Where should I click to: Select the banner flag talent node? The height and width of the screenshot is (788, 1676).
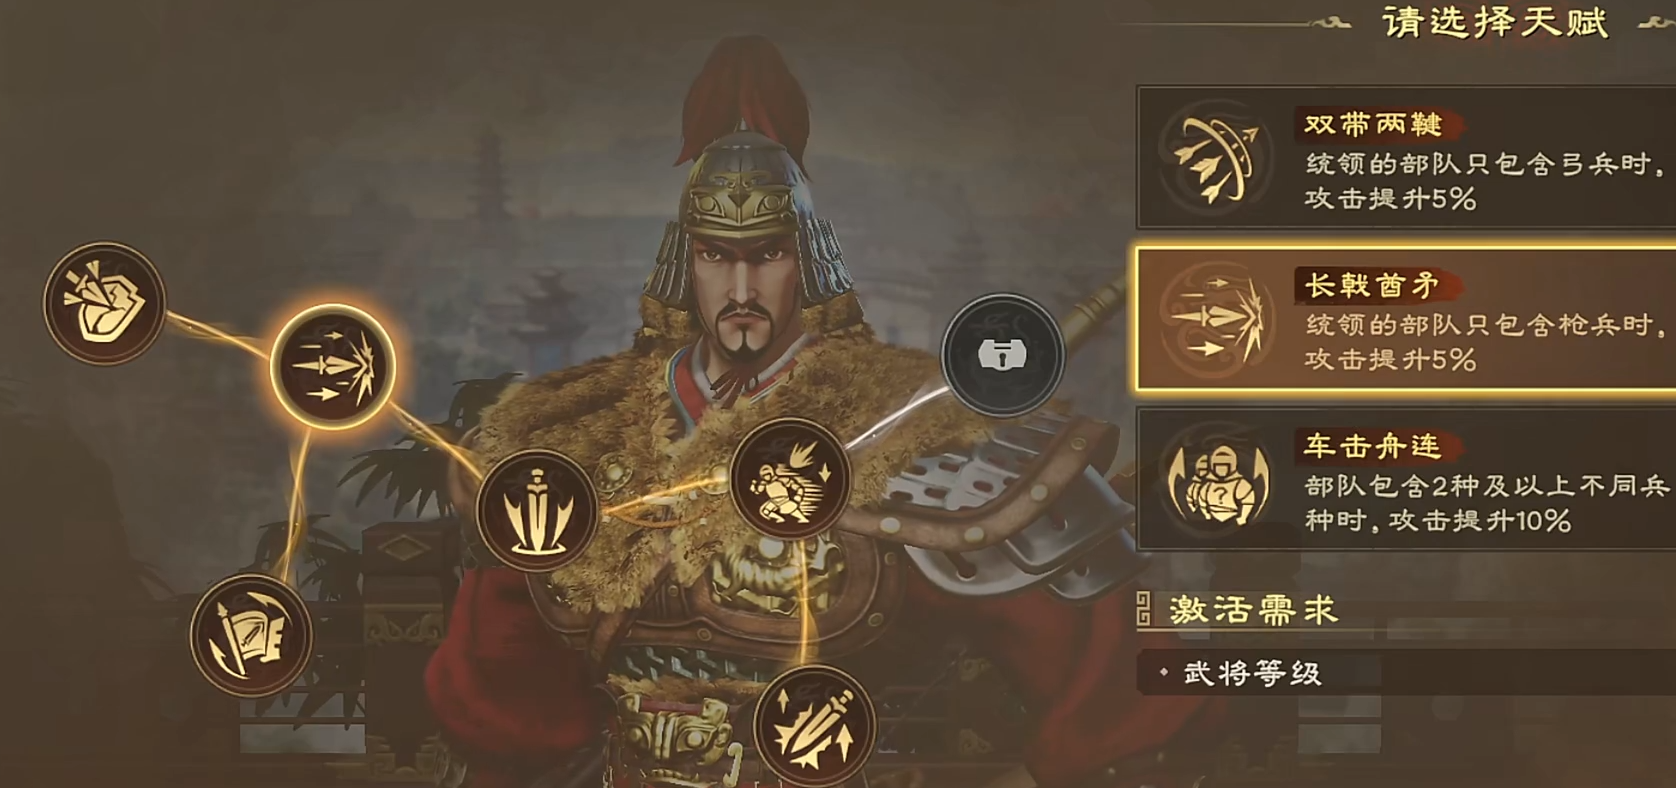pyautogui.click(x=251, y=635)
